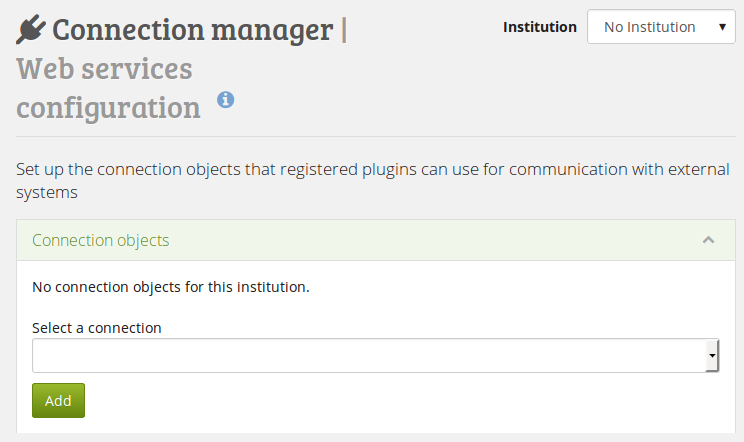Click the Select a connection label
Viewport: 744px width, 442px height.
[x=97, y=327]
